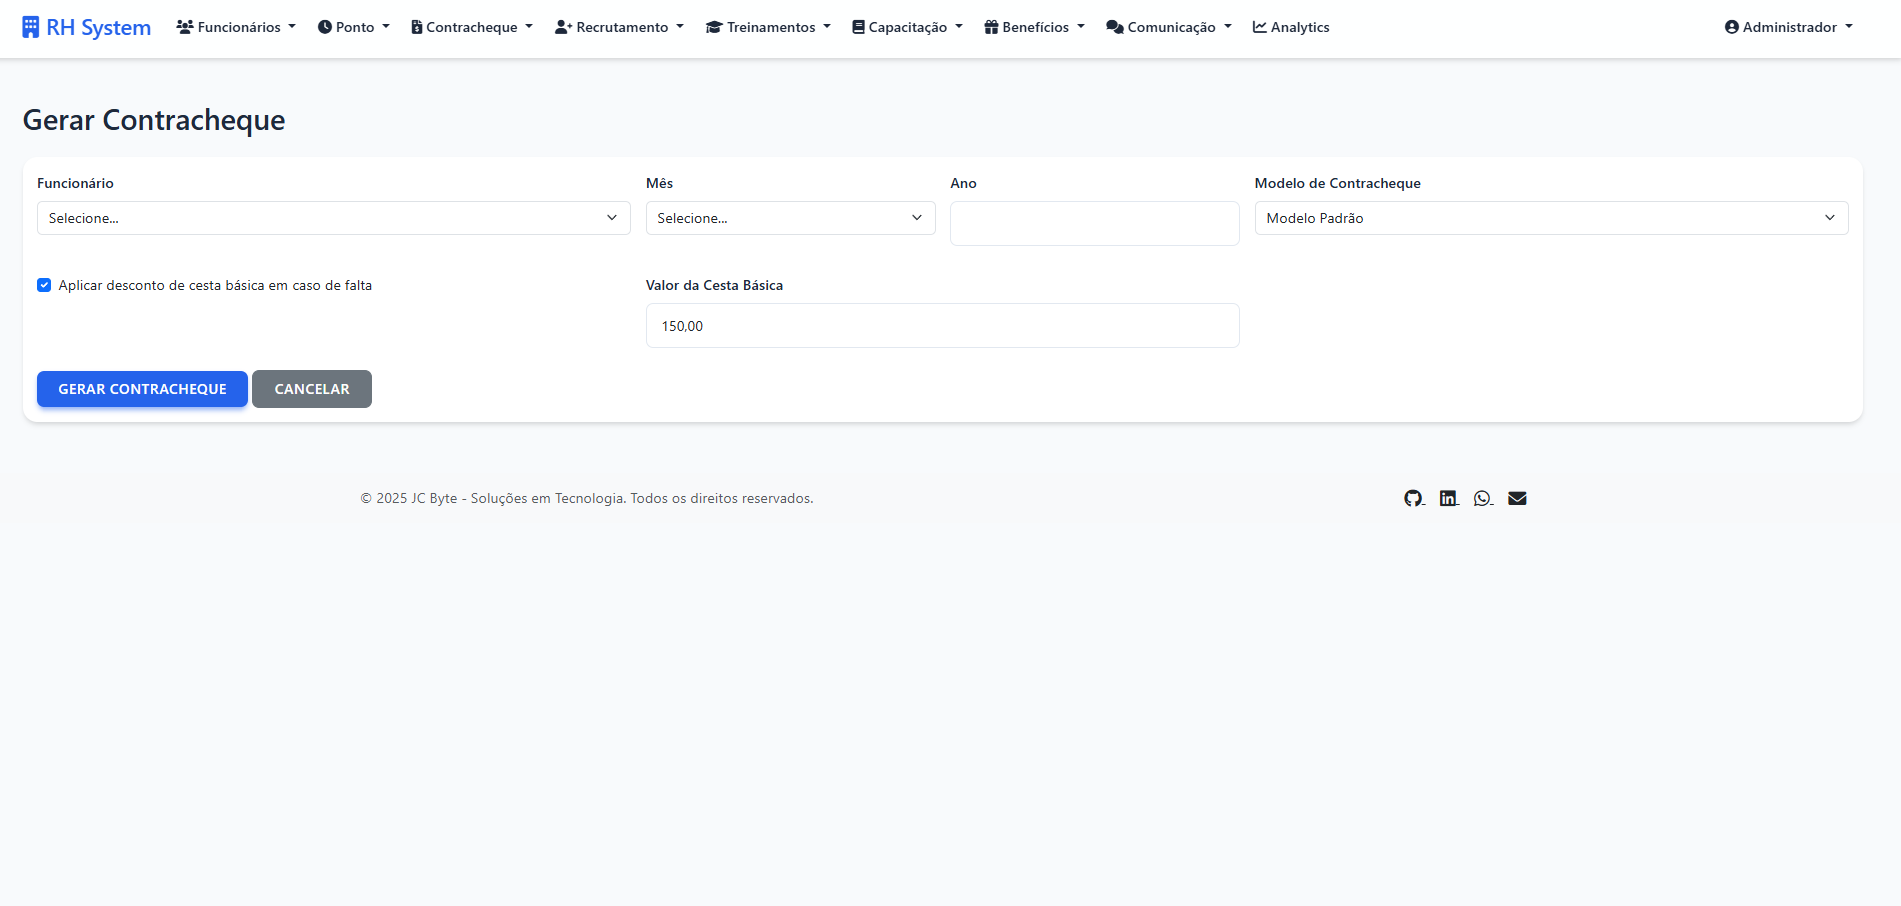Image resolution: width=1901 pixels, height=906 pixels.
Task: Open the Recrutamento navbar menu
Action: (x=620, y=27)
